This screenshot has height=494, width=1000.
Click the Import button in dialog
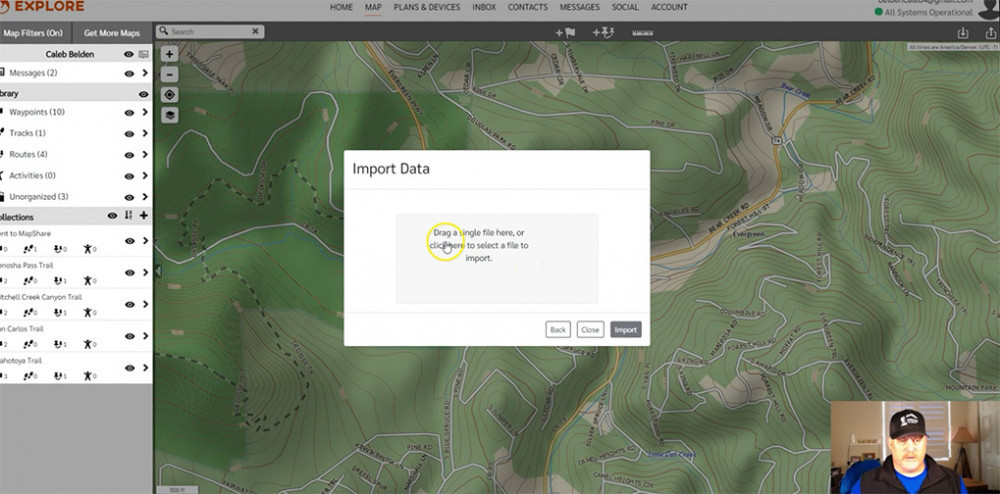(626, 330)
